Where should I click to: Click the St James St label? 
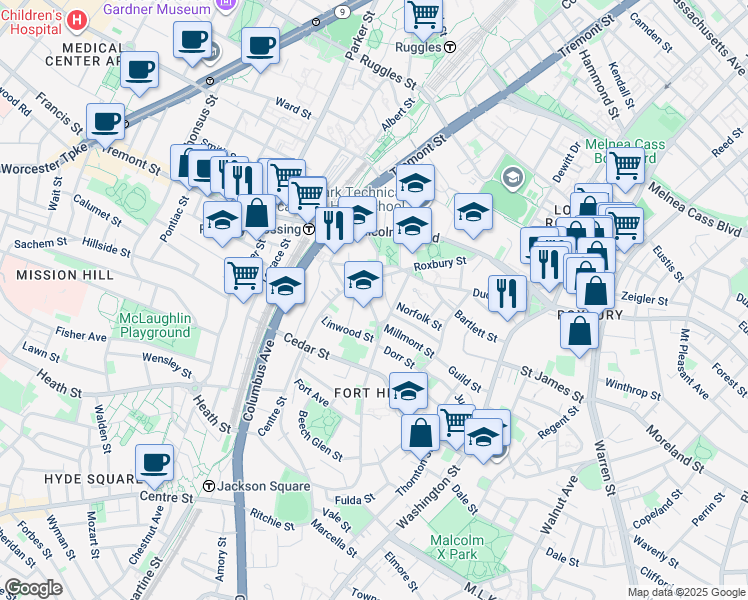[x=552, y=384]
